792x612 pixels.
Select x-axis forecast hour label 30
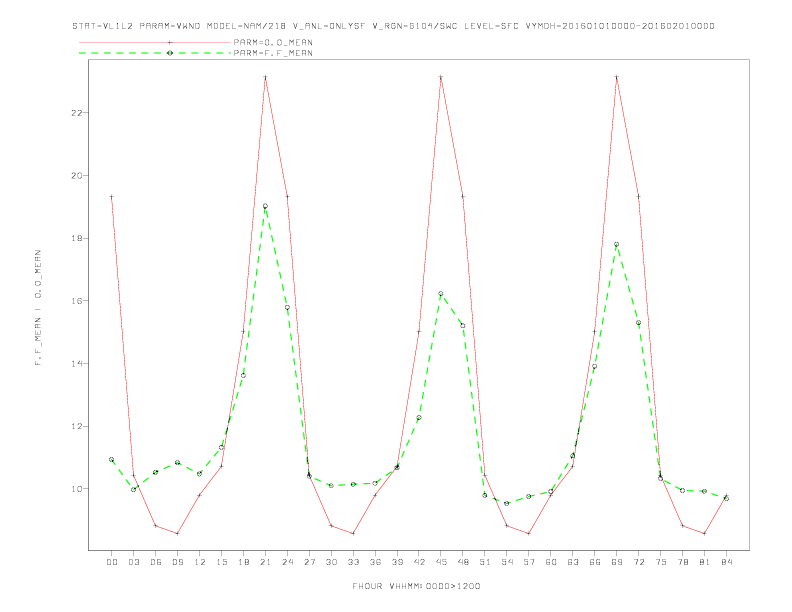(331, 562)
